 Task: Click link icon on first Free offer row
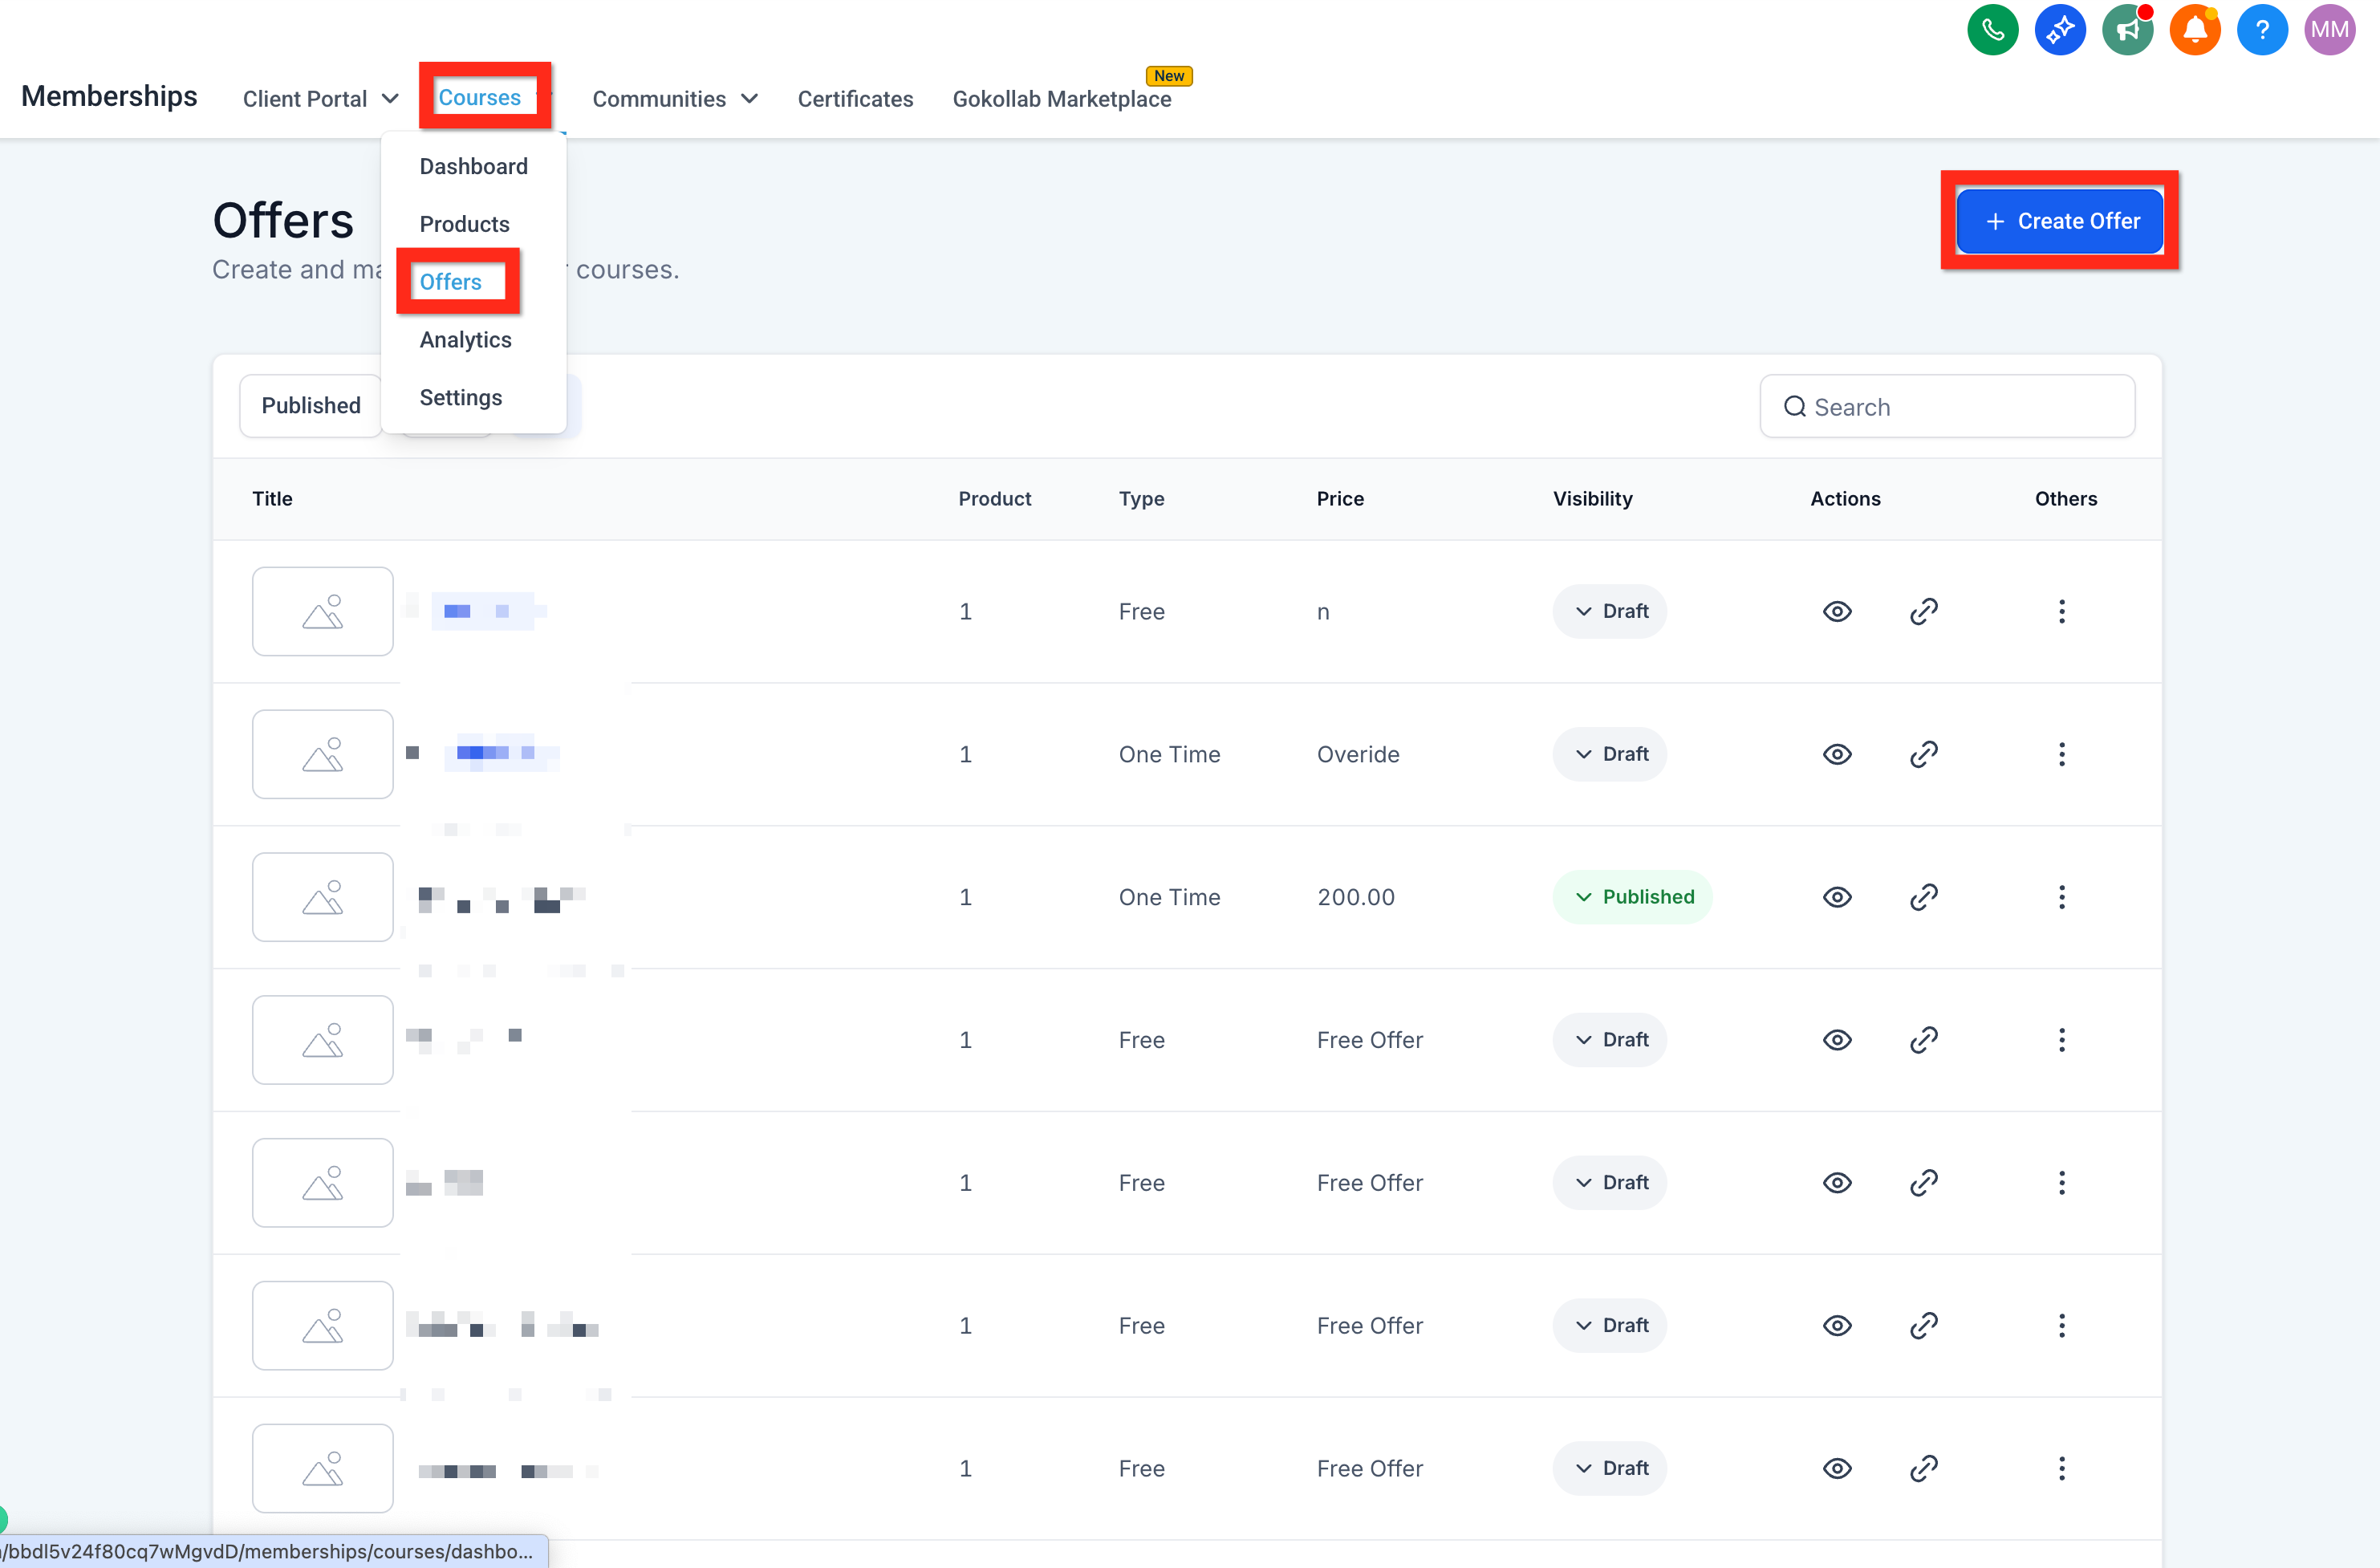pos(1923,611)
